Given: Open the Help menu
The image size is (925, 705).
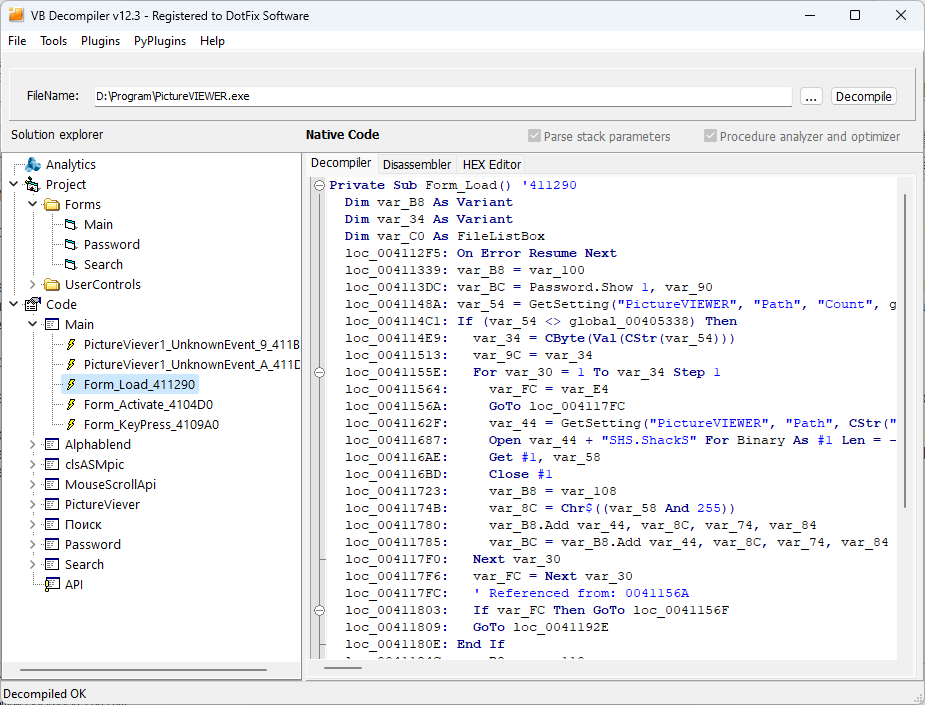Looking at the screenshot, I should [x=212, y=41].
